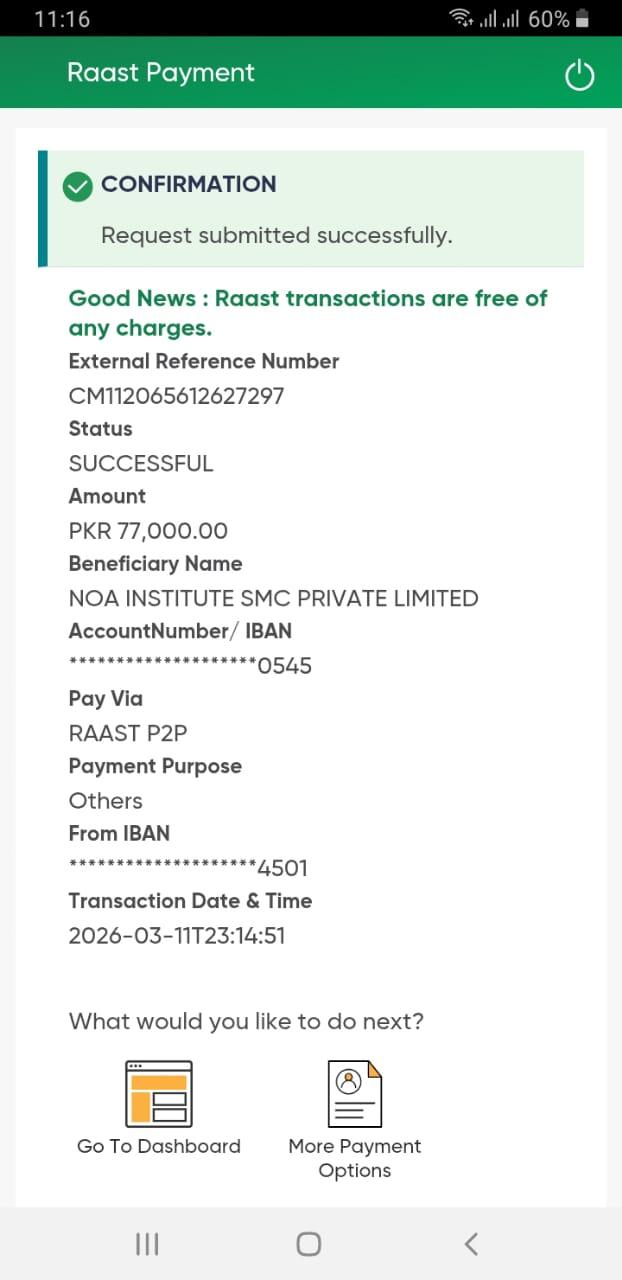The image size is (622, 1280).
Task: Tap the Wi-Fi signal icon
Action: [461, 17]
